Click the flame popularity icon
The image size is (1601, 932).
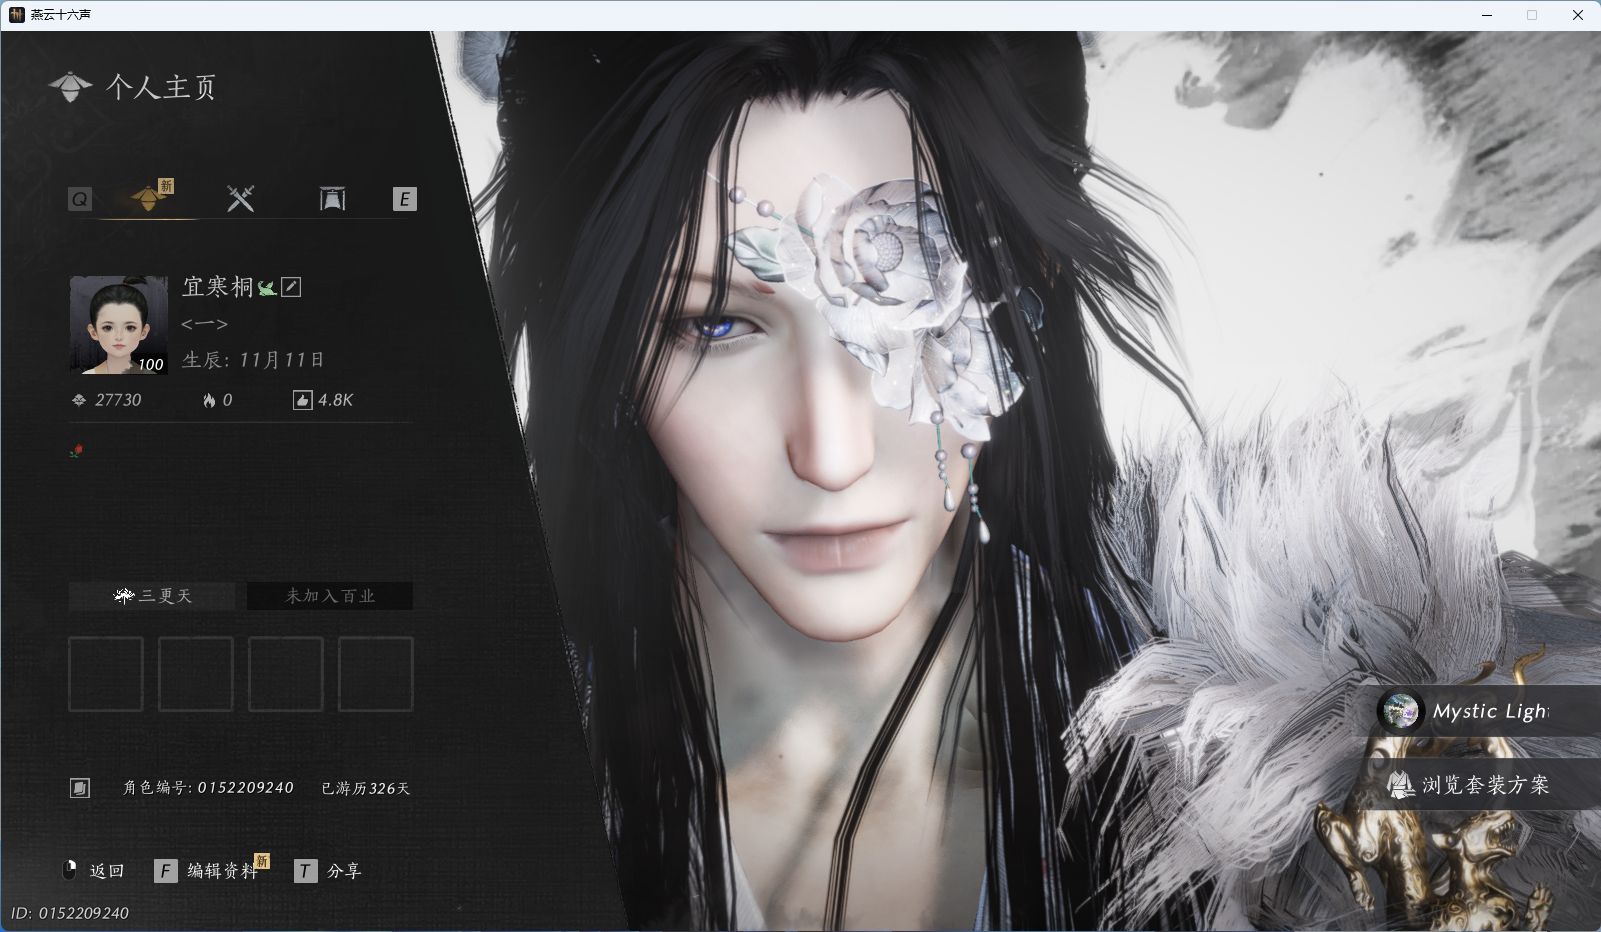coord(209,400)
